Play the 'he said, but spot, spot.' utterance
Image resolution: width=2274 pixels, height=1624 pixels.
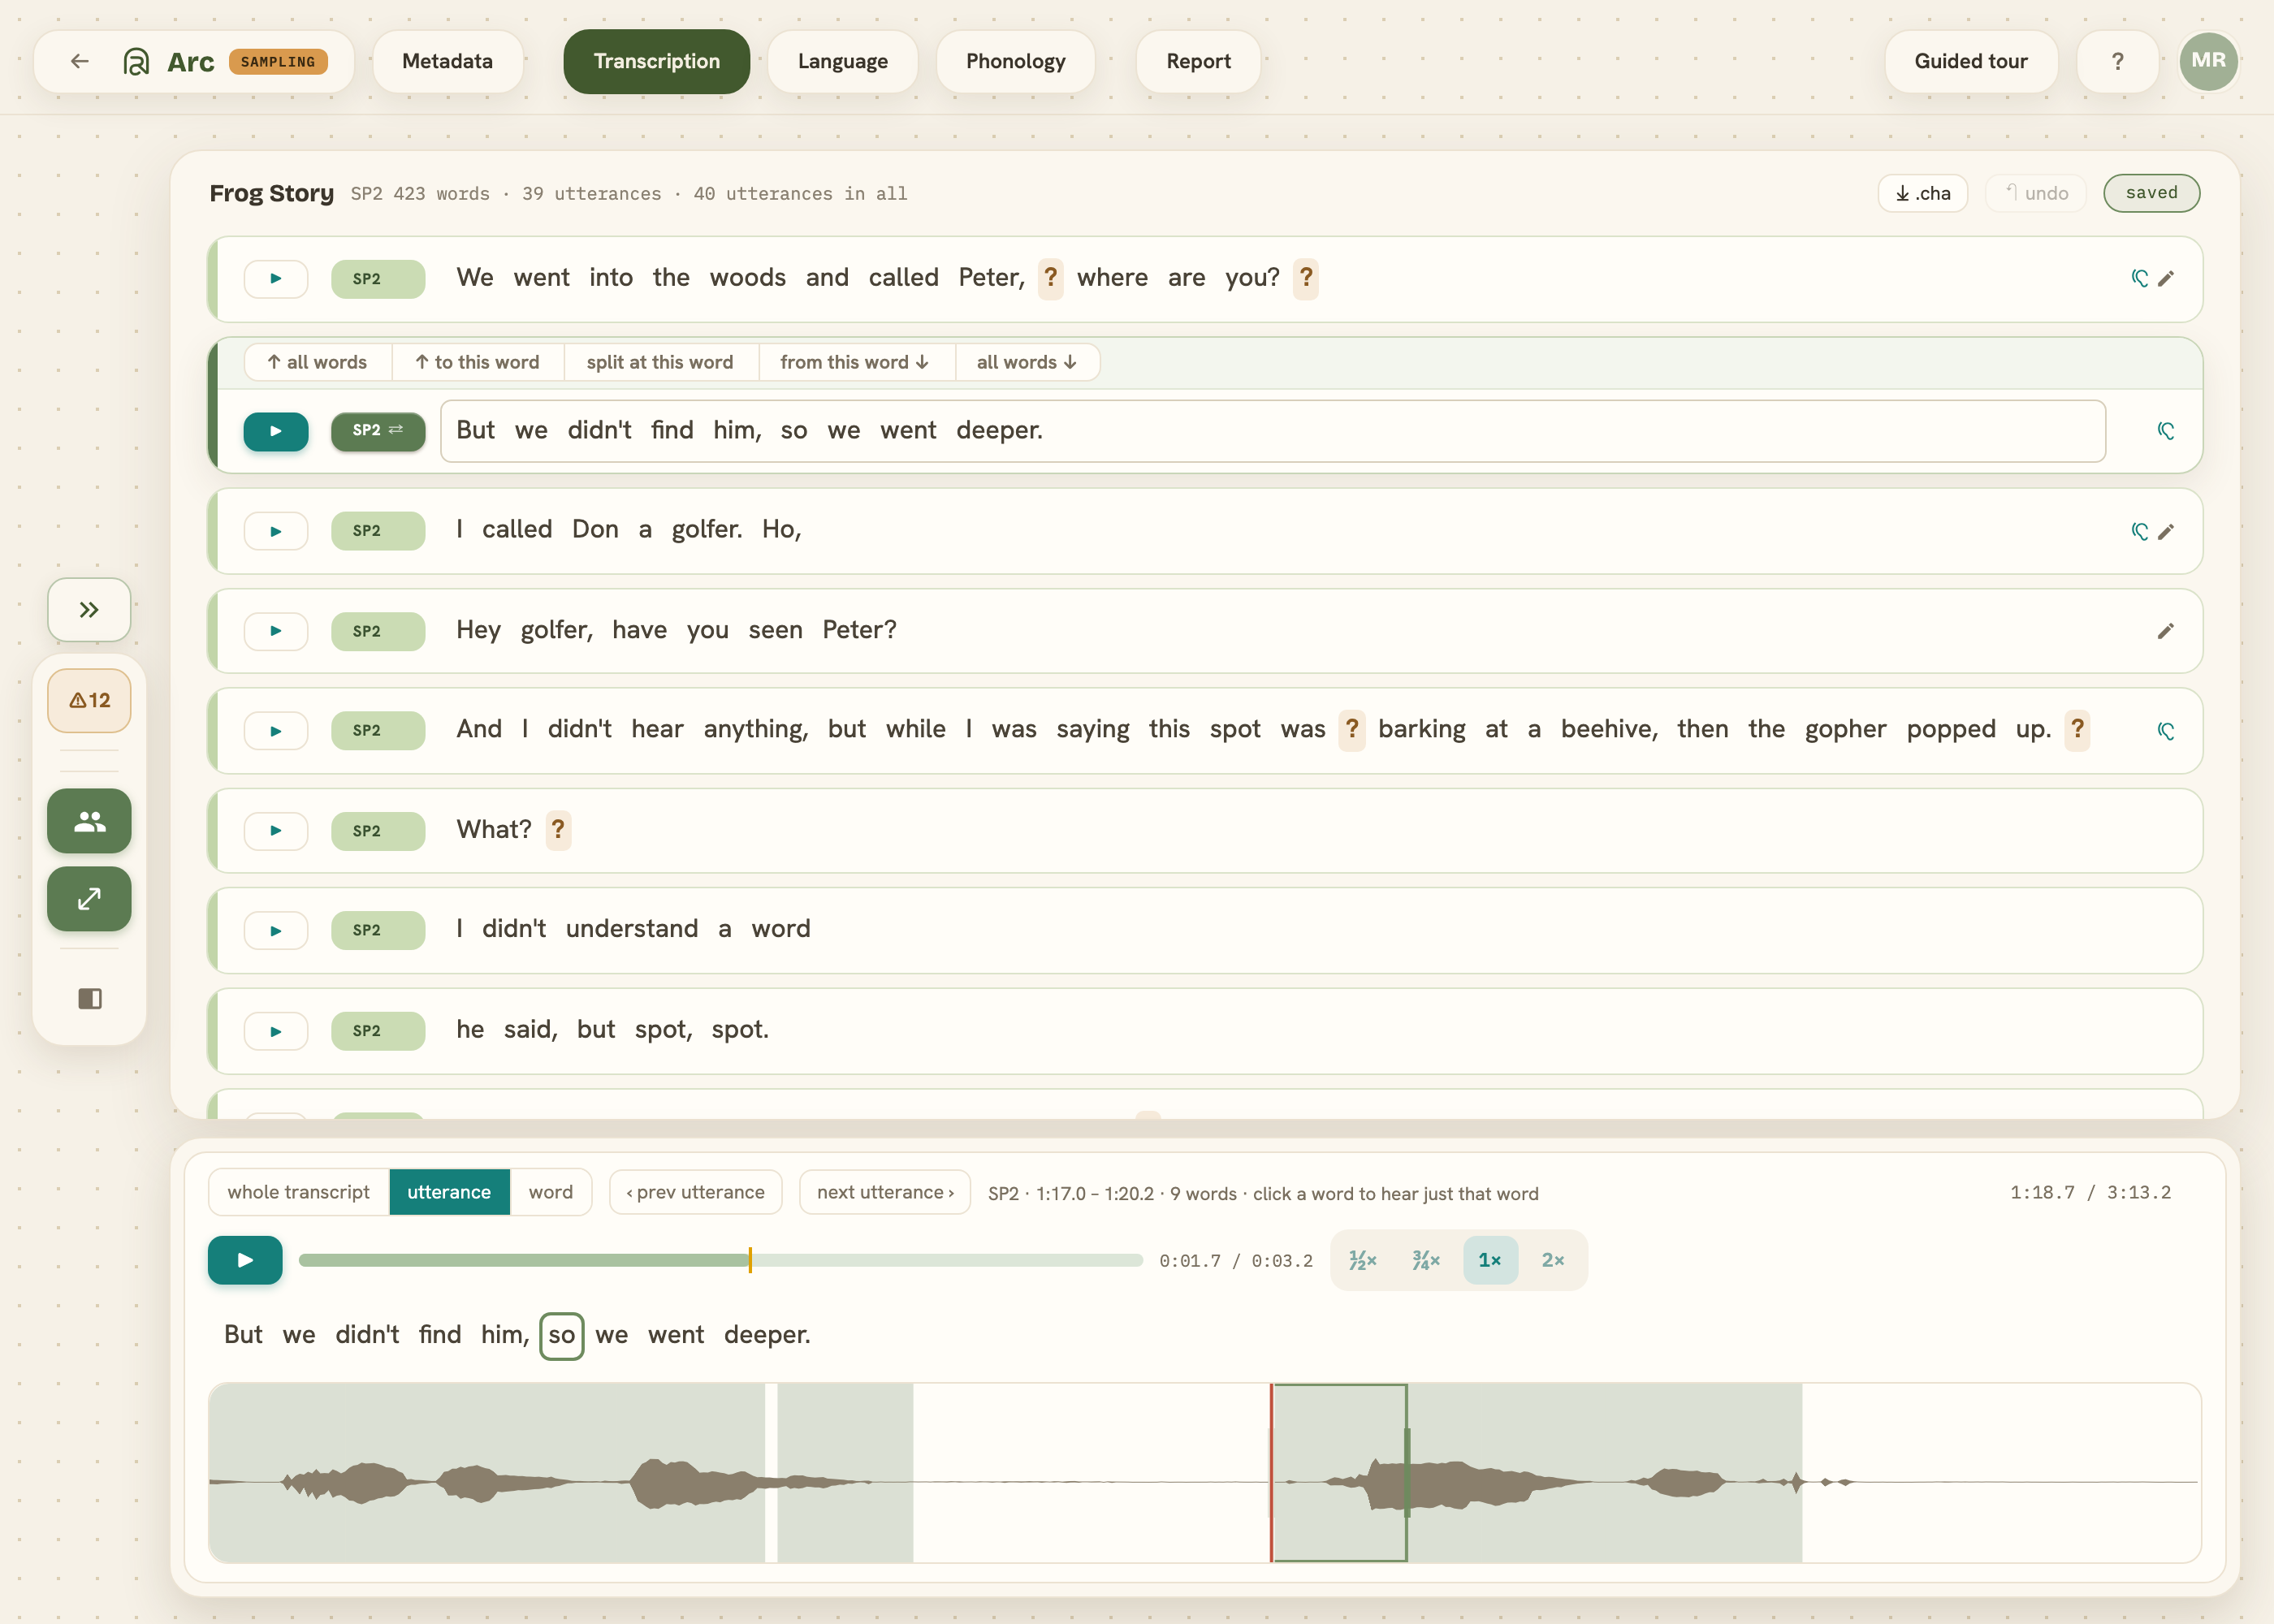point(276,1031)
